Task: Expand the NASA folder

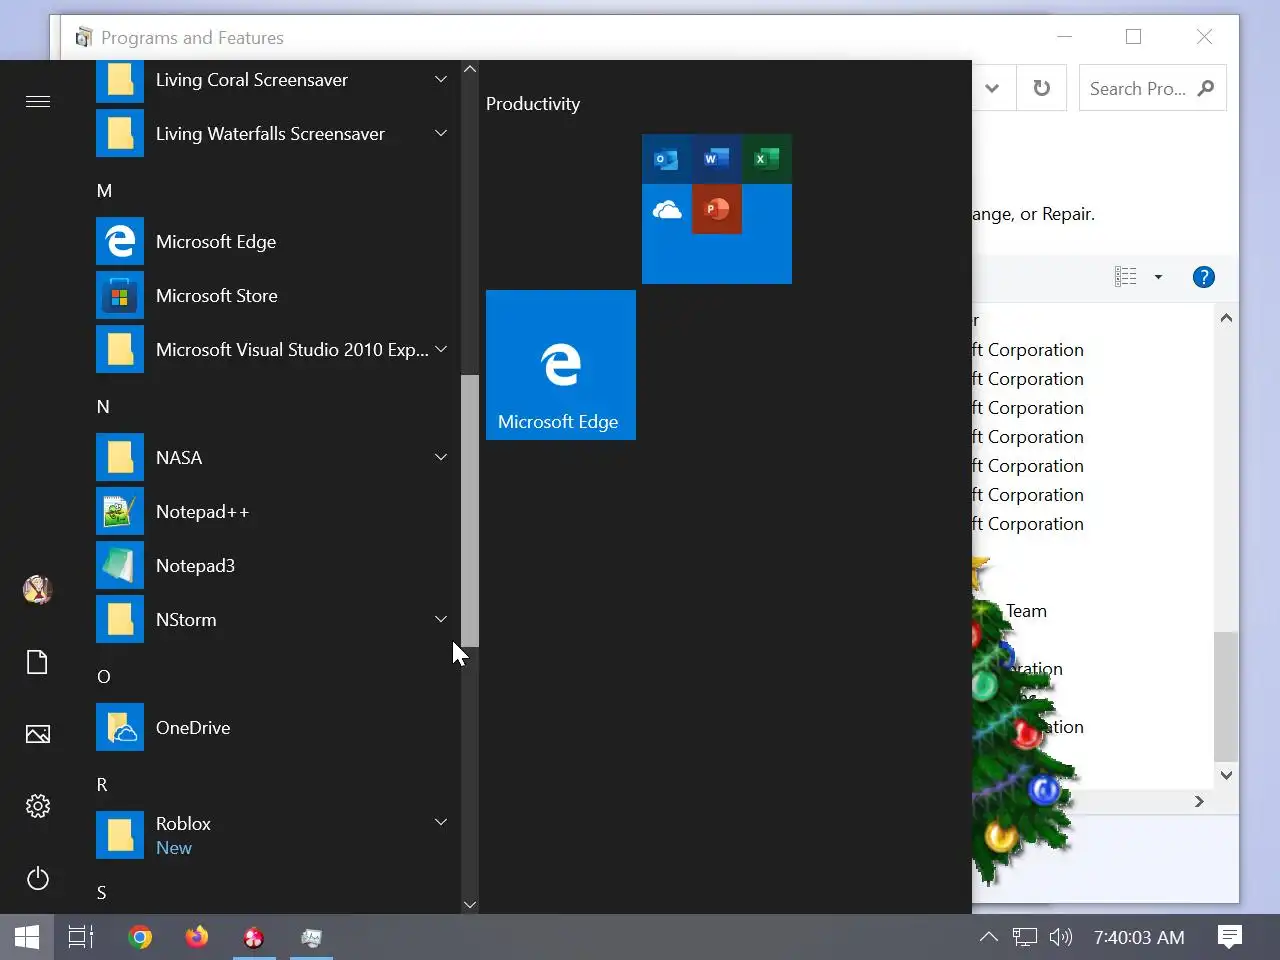Action: [441, 457]
